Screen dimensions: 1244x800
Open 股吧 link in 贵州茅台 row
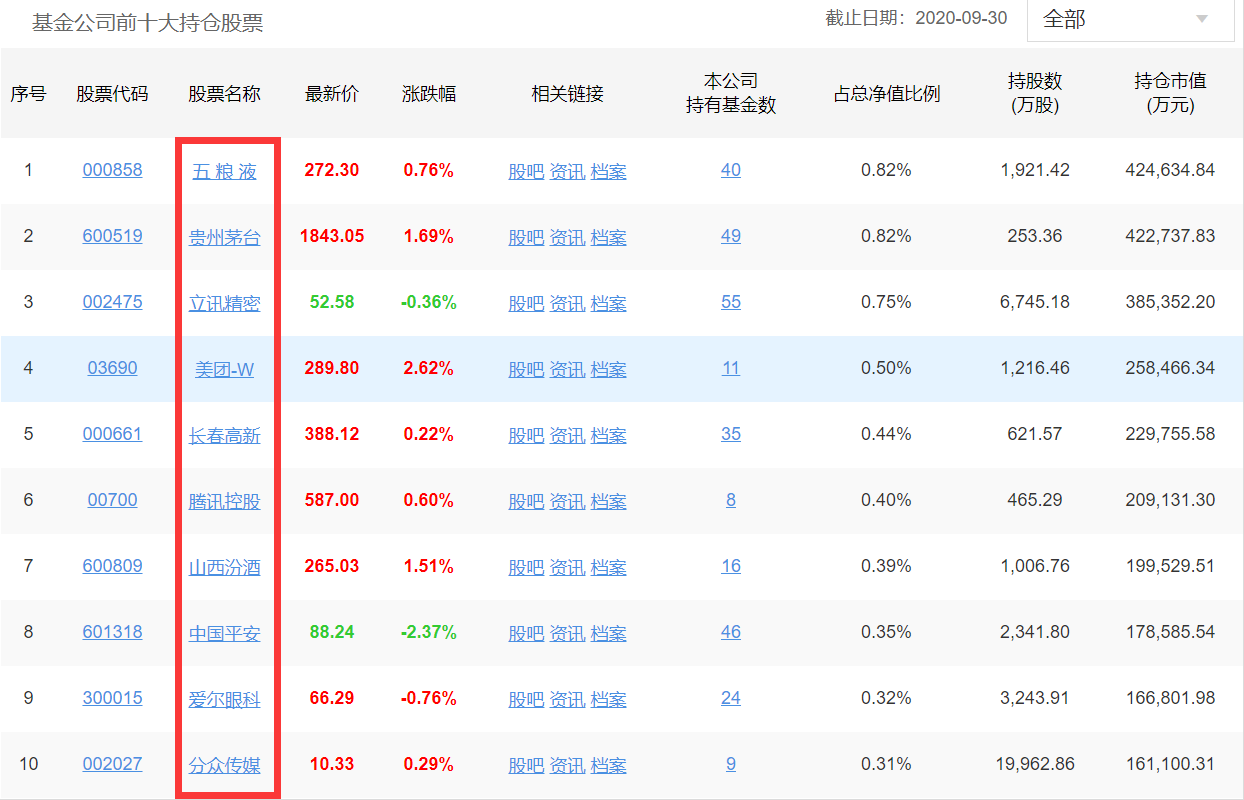(x=526, y=237)
